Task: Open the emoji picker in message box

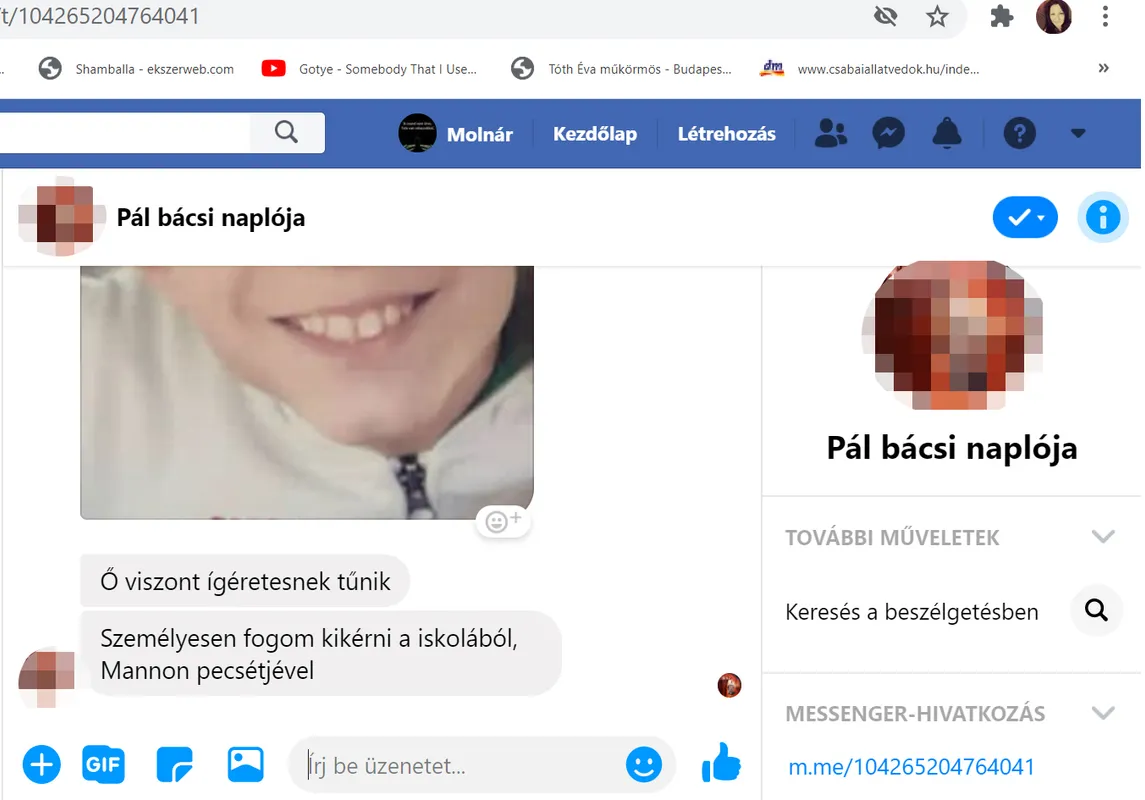Action: point(644,766)
